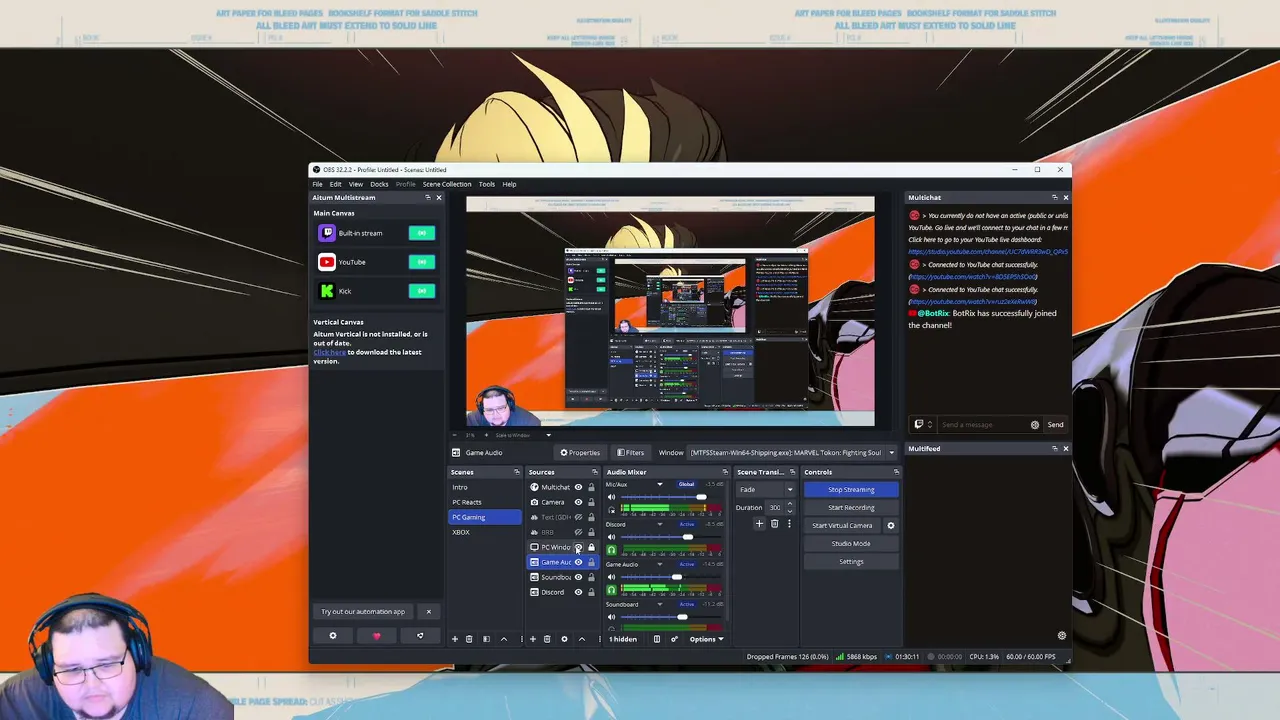Screen dimensions: 1280x720
Task: Unlock the PC Window source
Action: click(591, 547)
